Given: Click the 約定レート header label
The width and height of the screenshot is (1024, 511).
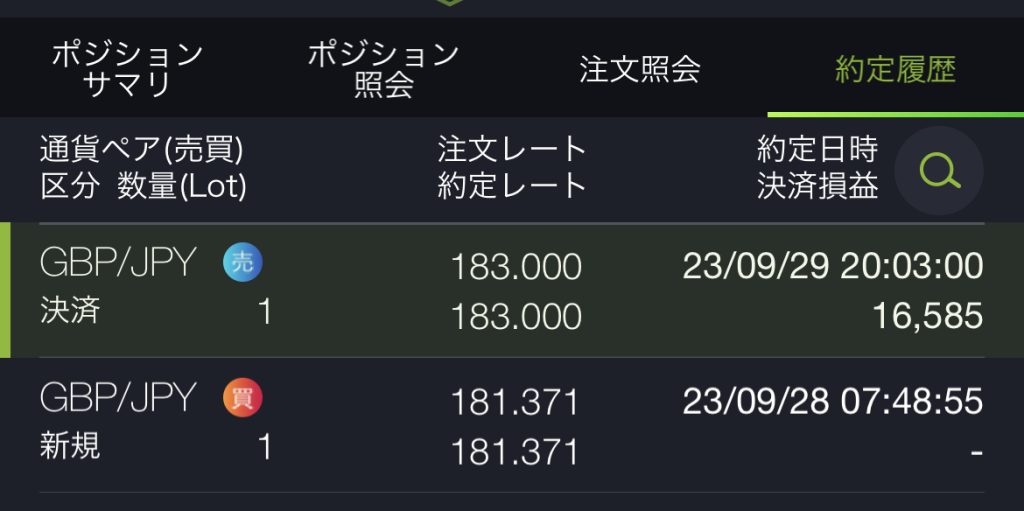Looking at the screenshot, I should (x=512, y=187).
